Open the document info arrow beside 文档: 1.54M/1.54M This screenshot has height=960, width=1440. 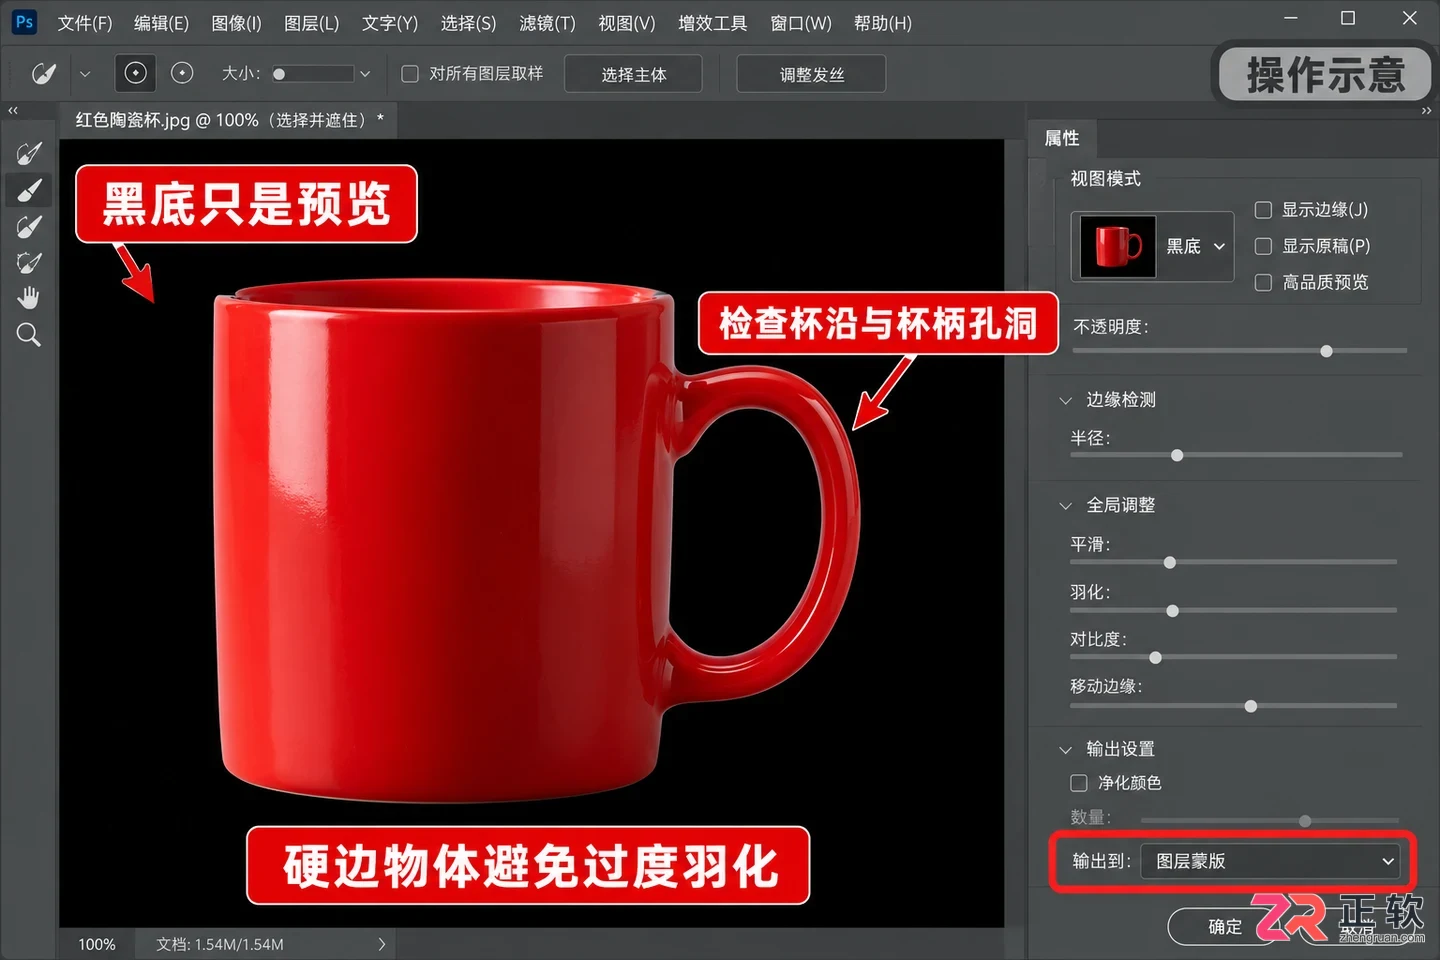pyautogui.click(x=381, y=944)
